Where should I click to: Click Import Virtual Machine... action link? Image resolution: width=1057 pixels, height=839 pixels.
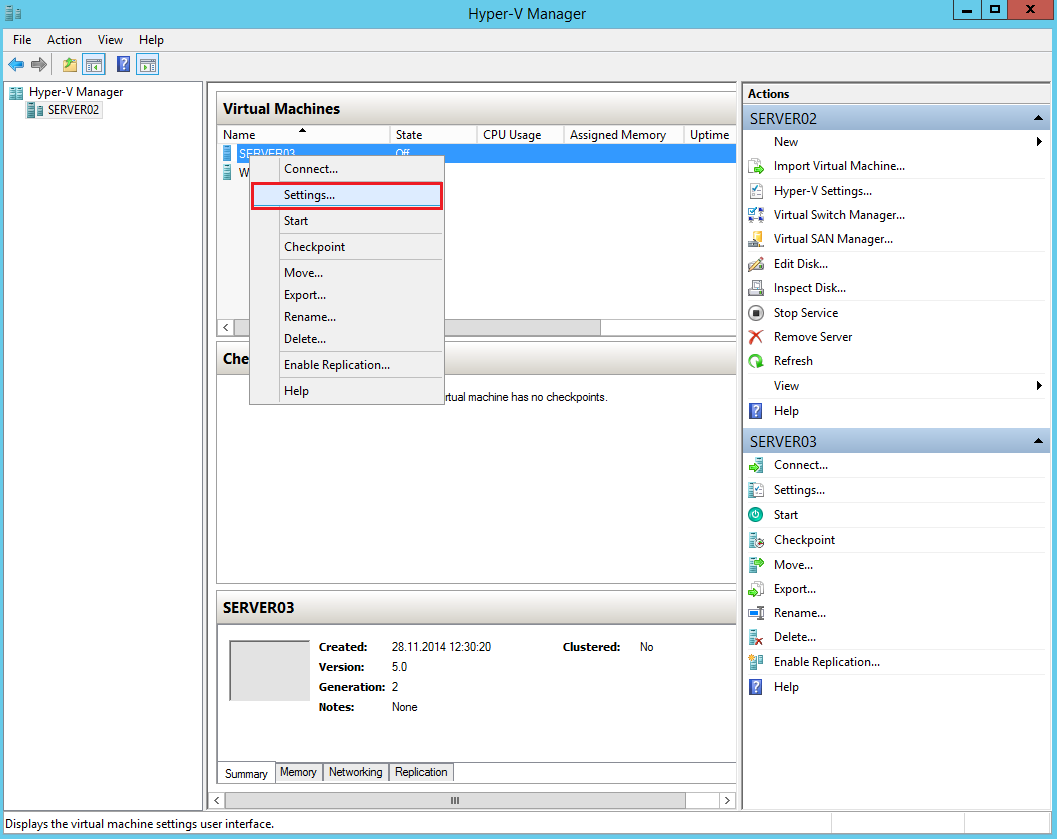(839, 166)
